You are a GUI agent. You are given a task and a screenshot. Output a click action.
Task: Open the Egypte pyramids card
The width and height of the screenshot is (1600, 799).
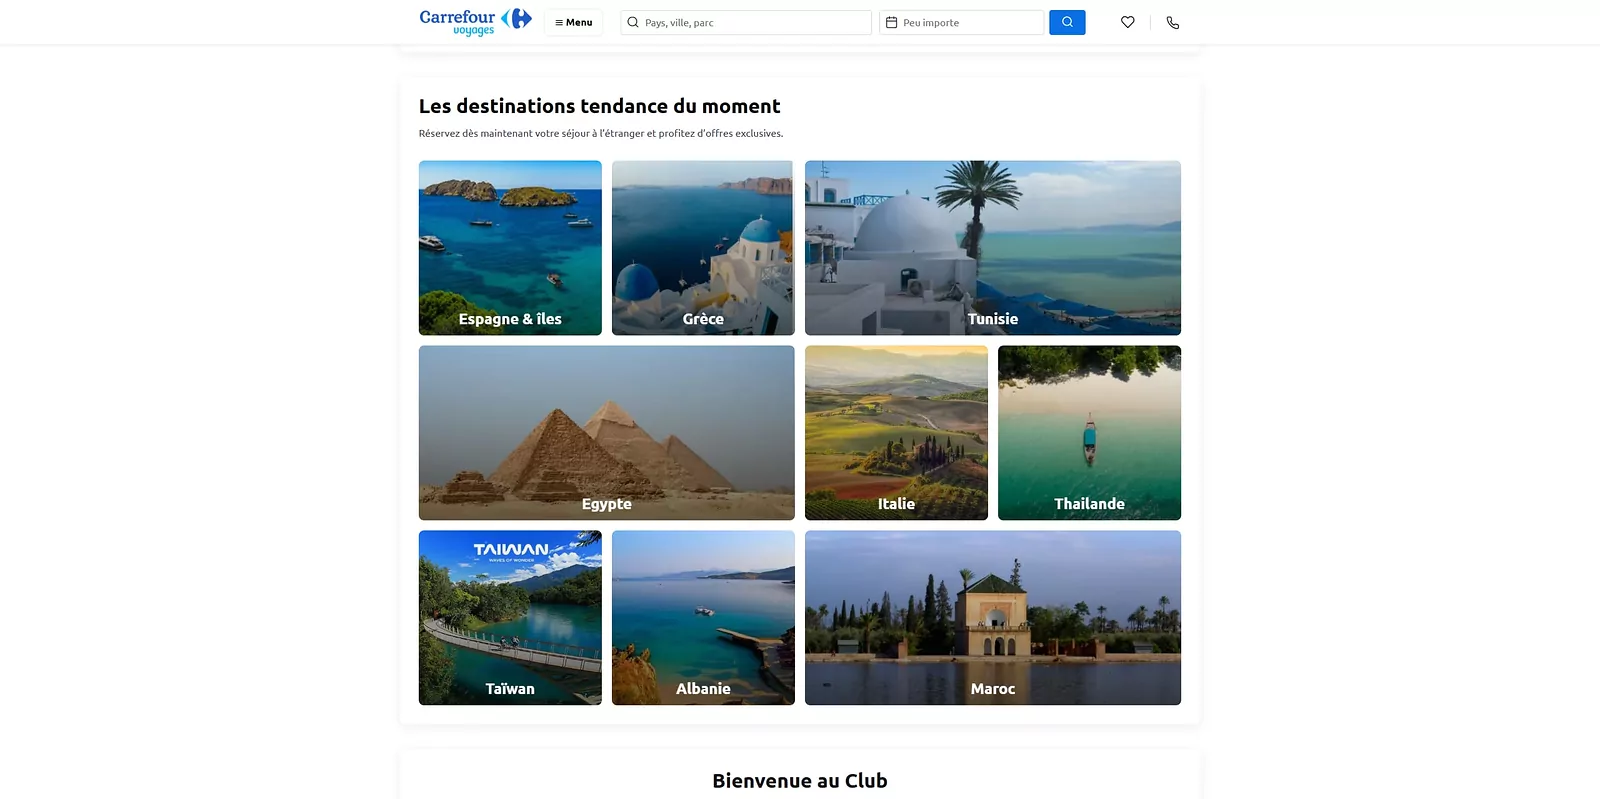click(x=607, y=433)
